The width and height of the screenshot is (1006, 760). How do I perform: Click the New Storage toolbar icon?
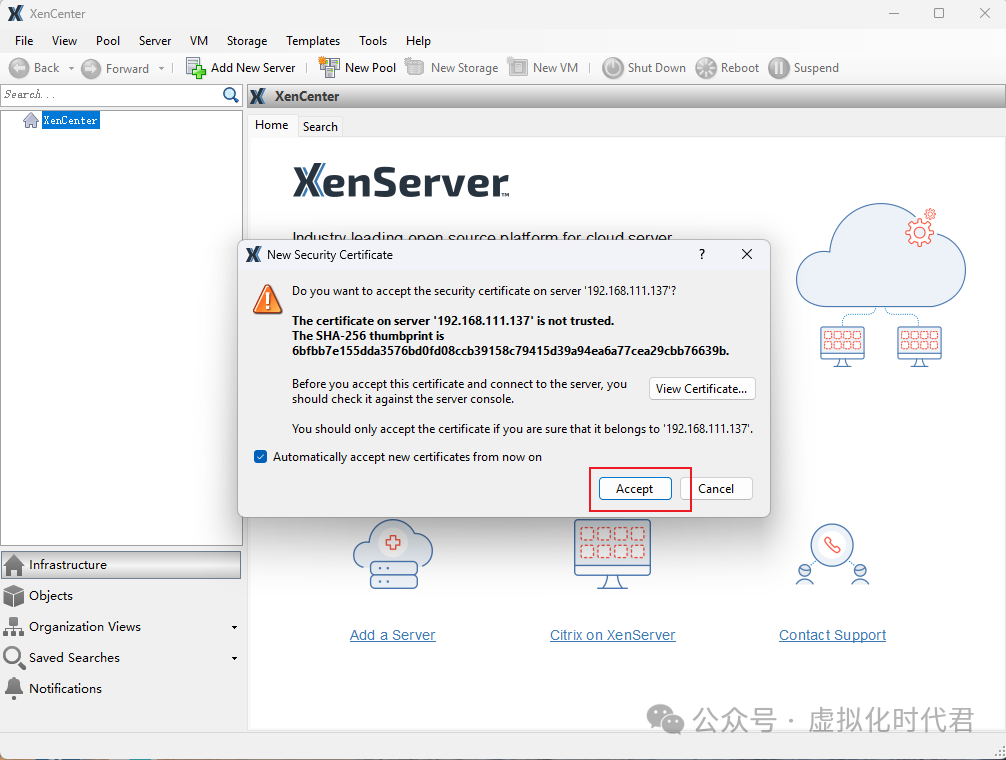tap(414, 68)
